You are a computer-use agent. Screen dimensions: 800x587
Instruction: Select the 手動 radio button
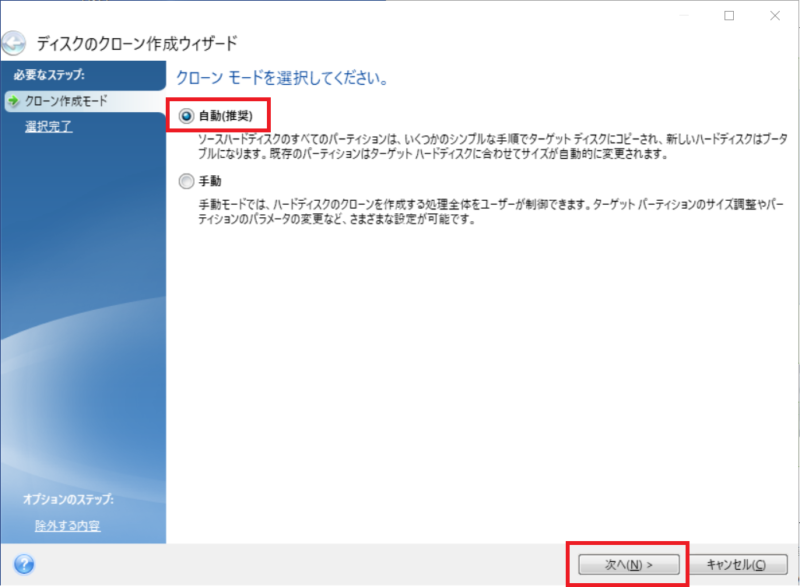point(186,181)
